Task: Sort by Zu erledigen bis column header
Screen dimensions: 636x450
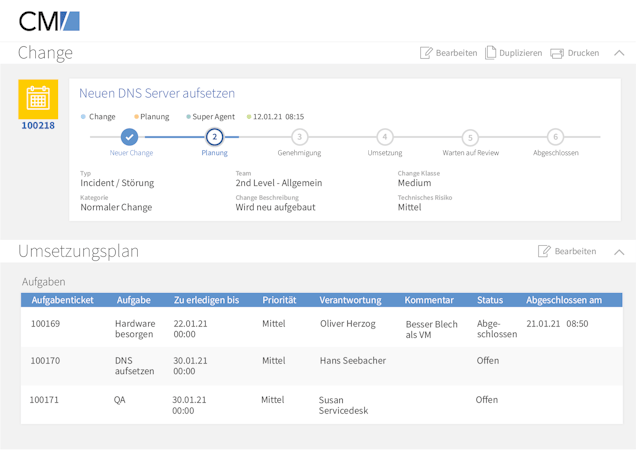Action: coord(206,300)
